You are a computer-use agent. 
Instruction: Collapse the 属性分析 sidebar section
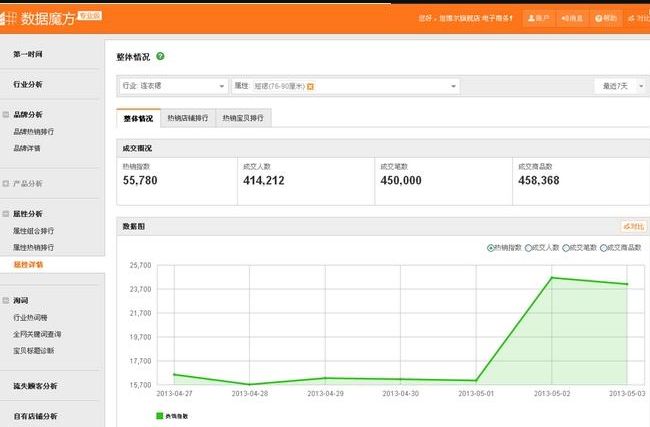coord(6,214)
